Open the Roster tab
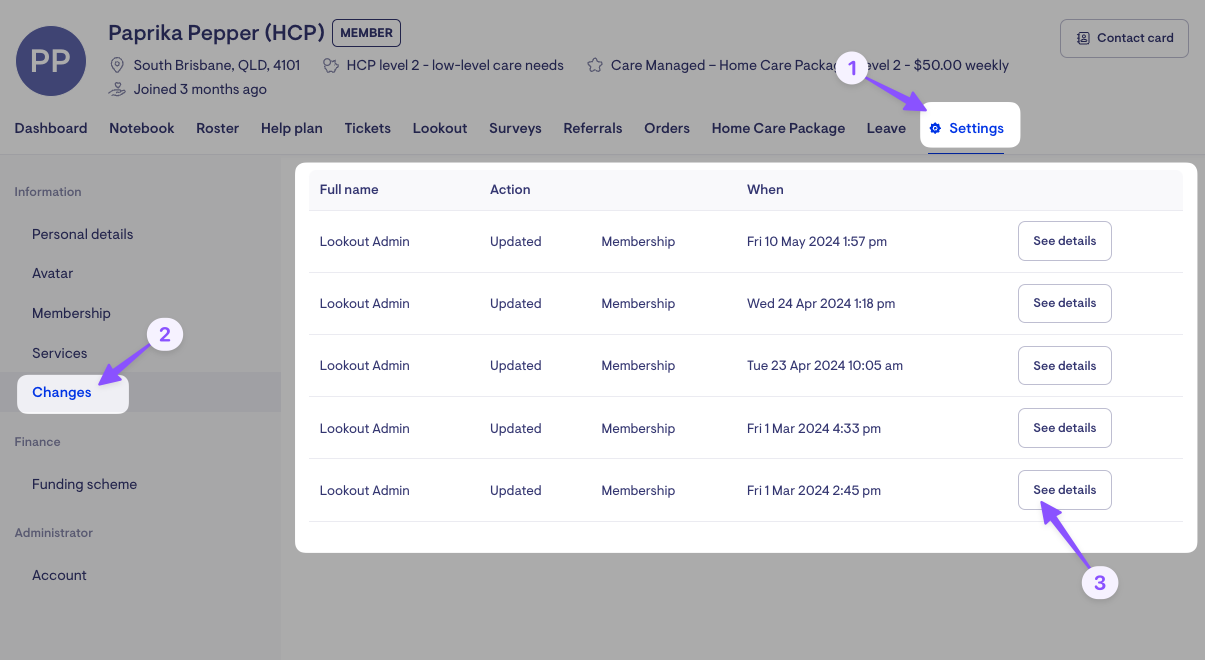1205x660 pixels. 217,128
